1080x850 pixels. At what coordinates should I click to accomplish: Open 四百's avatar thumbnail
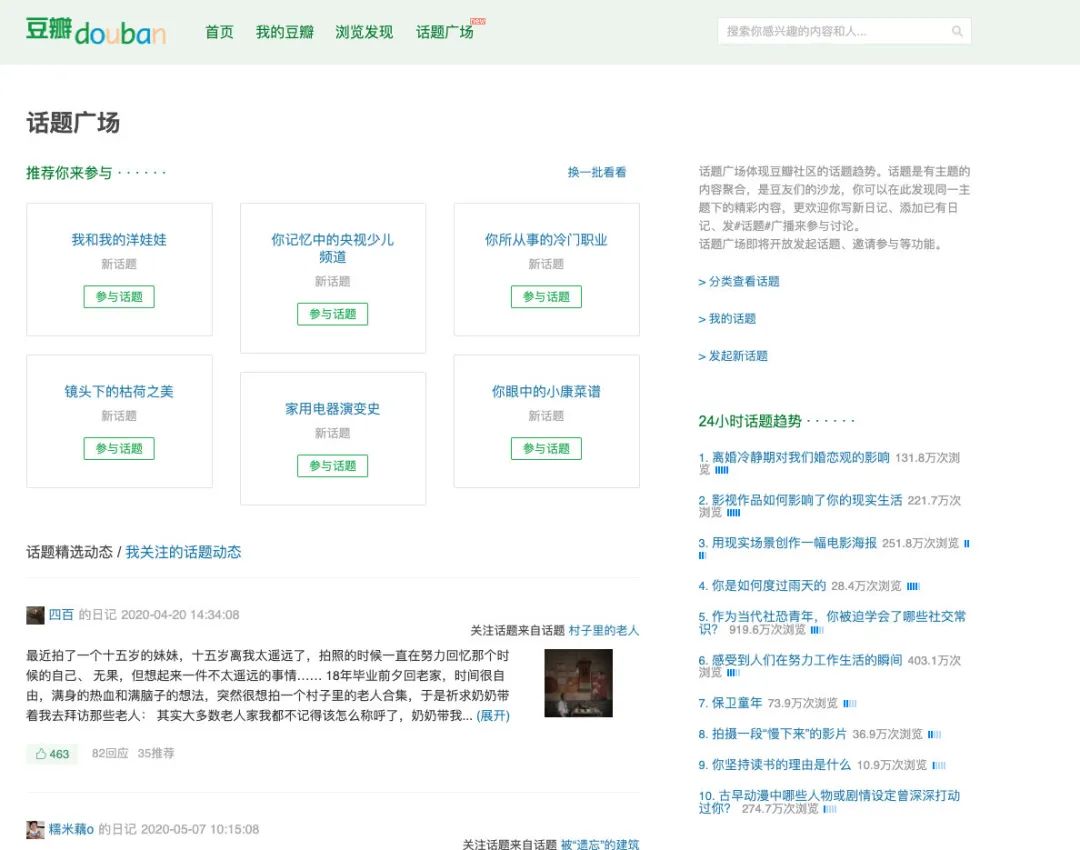[x=35, y=614]
